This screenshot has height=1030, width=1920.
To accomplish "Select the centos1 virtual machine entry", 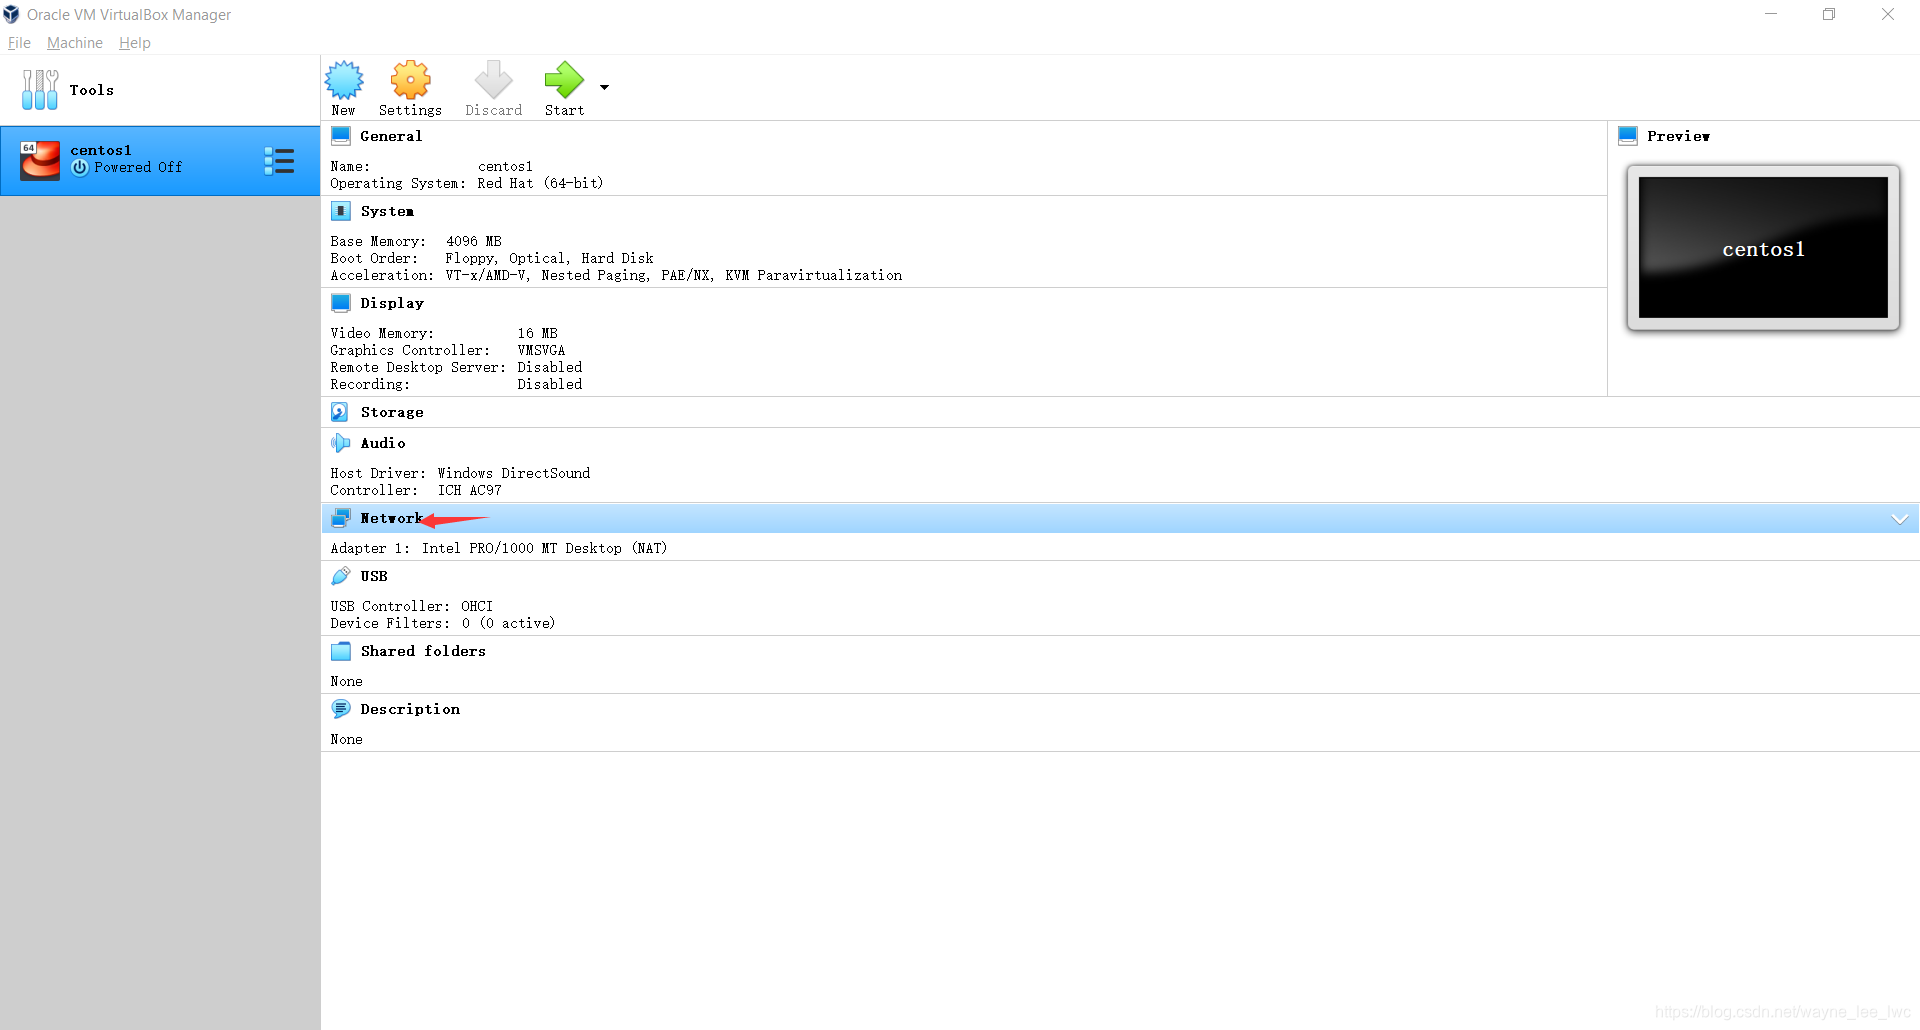I will coord(160,160).
